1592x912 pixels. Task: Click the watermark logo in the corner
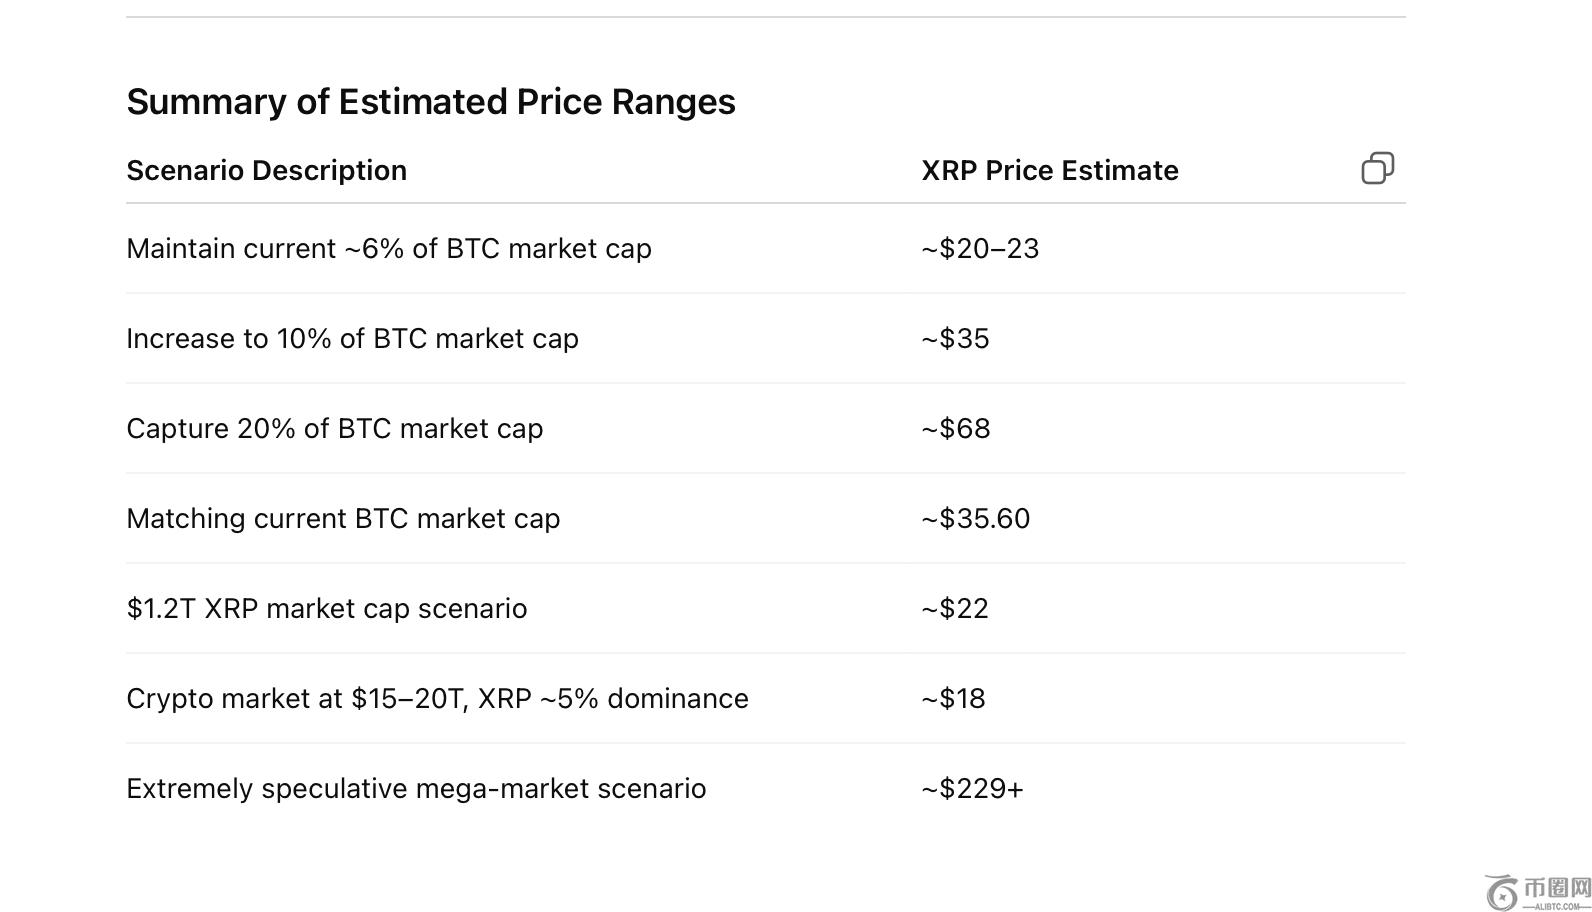(x=1502, y=892)
